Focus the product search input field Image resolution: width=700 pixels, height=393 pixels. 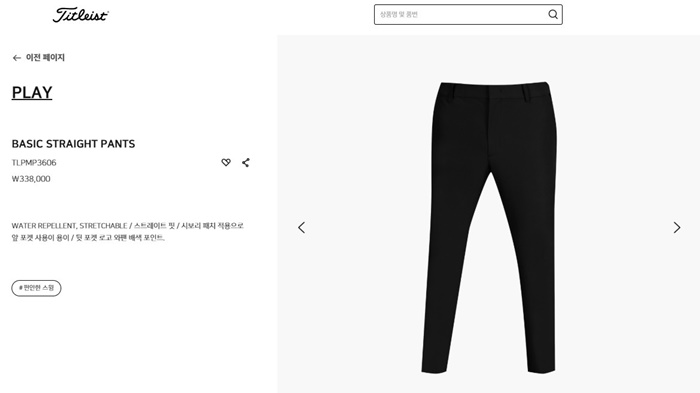[468, 14]
